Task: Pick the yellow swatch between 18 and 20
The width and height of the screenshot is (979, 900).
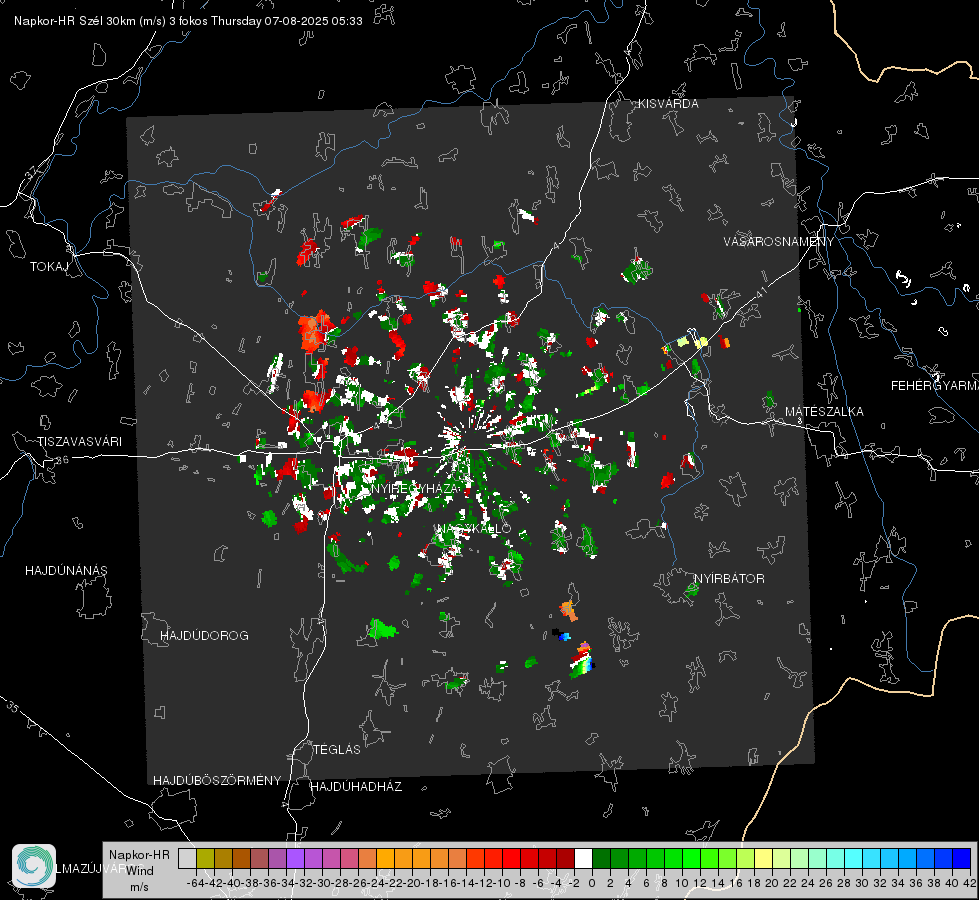Action: [763, 858]
